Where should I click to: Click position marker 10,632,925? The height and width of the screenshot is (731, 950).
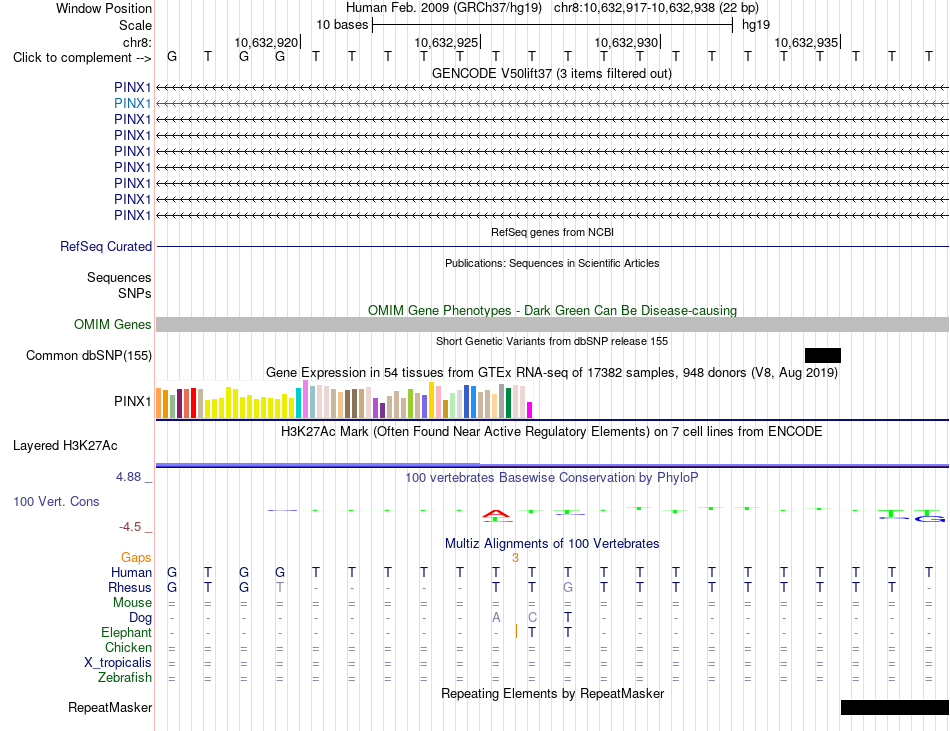point(447,42)
